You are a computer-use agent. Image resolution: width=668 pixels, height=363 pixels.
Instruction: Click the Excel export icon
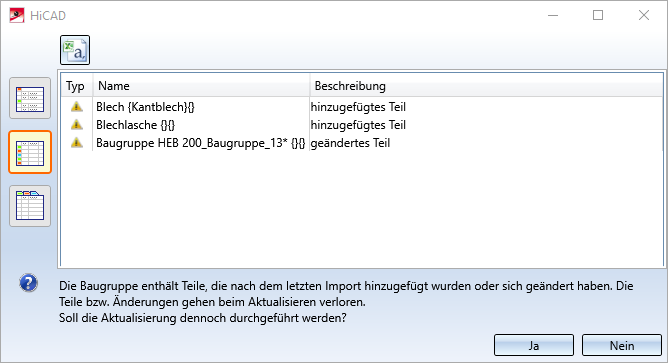click(x=75, y=50)
